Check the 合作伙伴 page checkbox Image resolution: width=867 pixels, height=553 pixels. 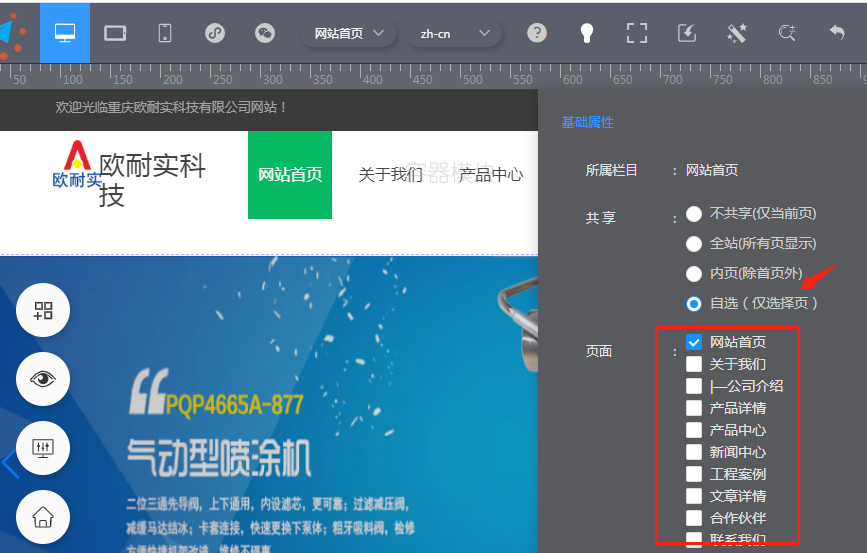[x=694, y=518]
